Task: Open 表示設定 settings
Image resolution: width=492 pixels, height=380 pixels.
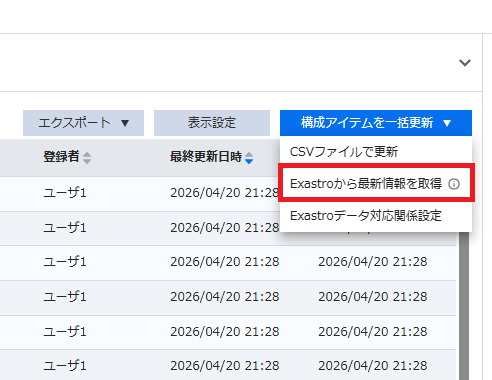Action: pos(212,123)
